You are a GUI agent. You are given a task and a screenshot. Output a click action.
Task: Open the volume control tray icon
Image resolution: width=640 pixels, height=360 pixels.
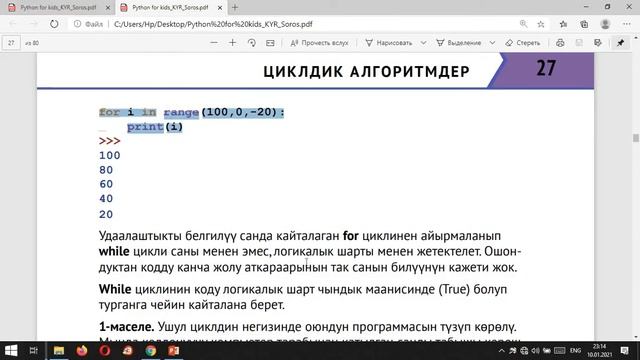(535, 351)
